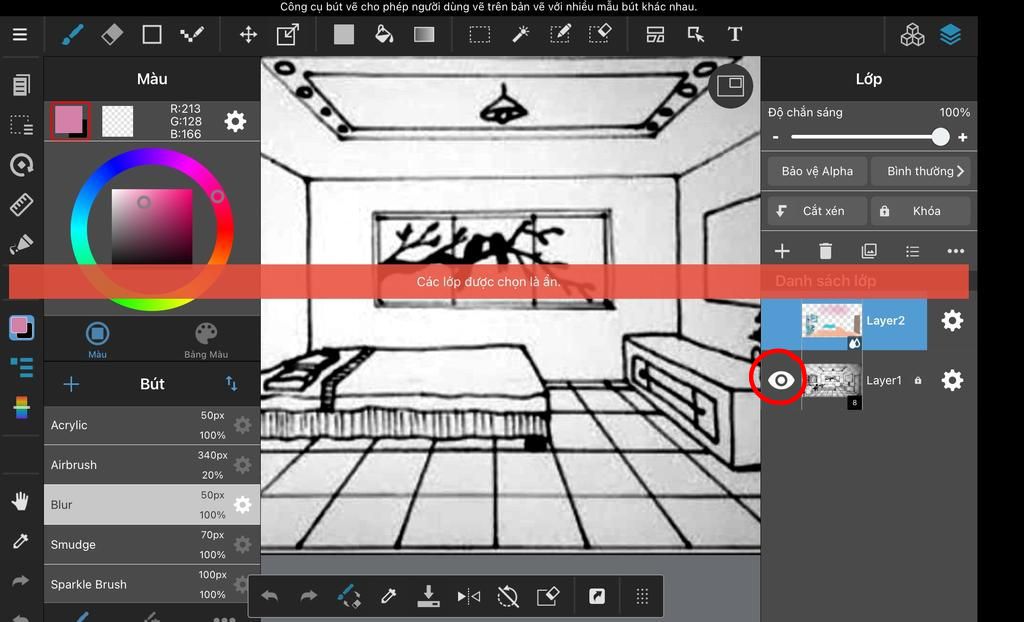Image resolution: width=1024 pixels, height=622 pixels.
Task: Select the Magic Wand tool
Action: click(x=520, y=35)
